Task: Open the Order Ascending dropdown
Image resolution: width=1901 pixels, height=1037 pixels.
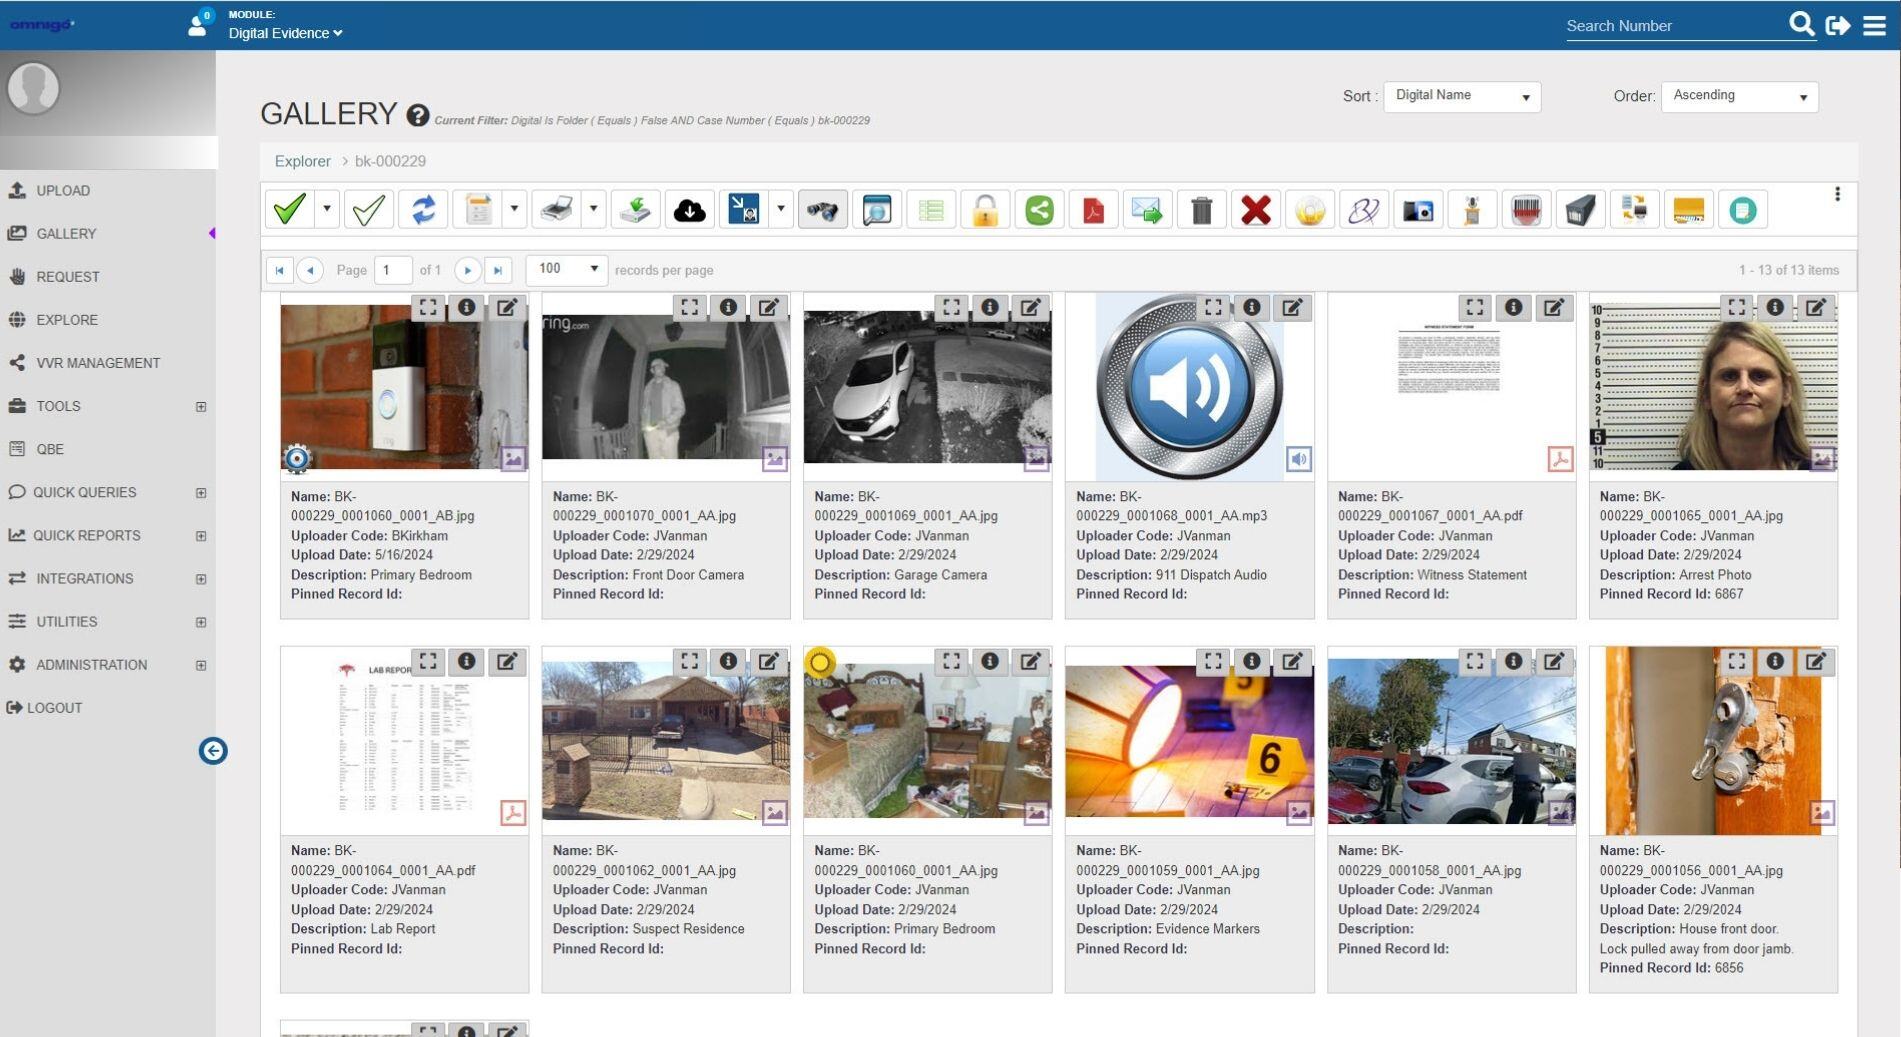Action: pos(1739,96)
